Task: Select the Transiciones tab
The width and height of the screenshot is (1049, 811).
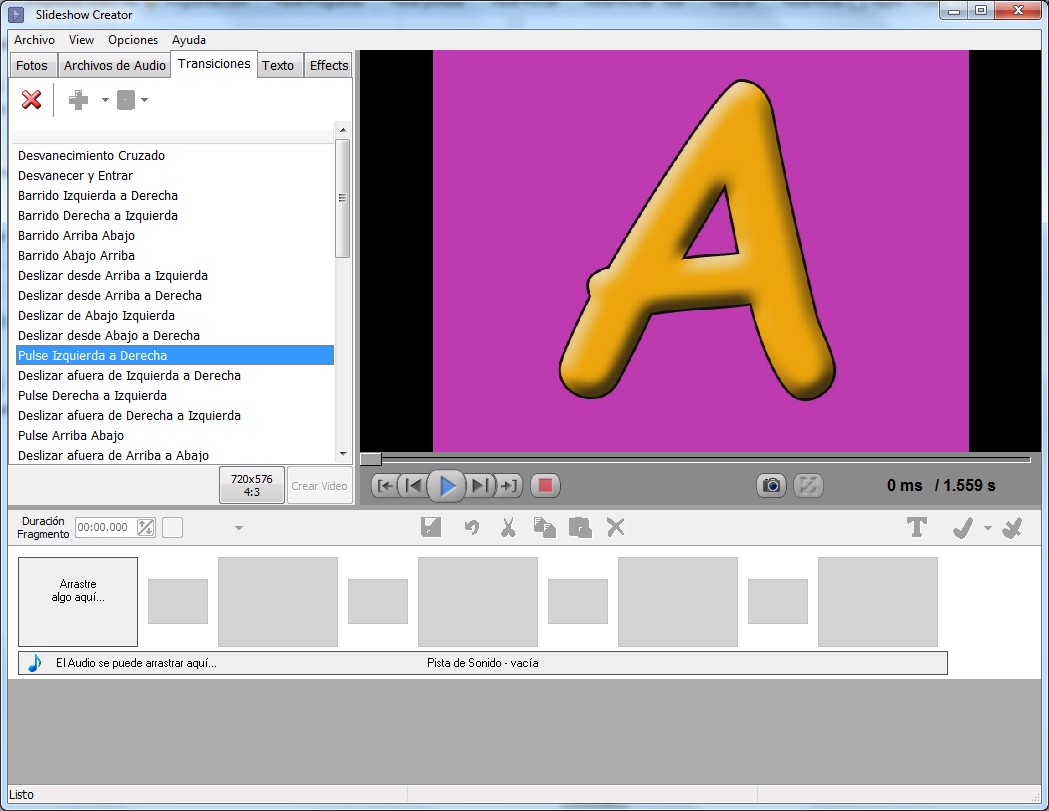Action: [x=214, y=64]
